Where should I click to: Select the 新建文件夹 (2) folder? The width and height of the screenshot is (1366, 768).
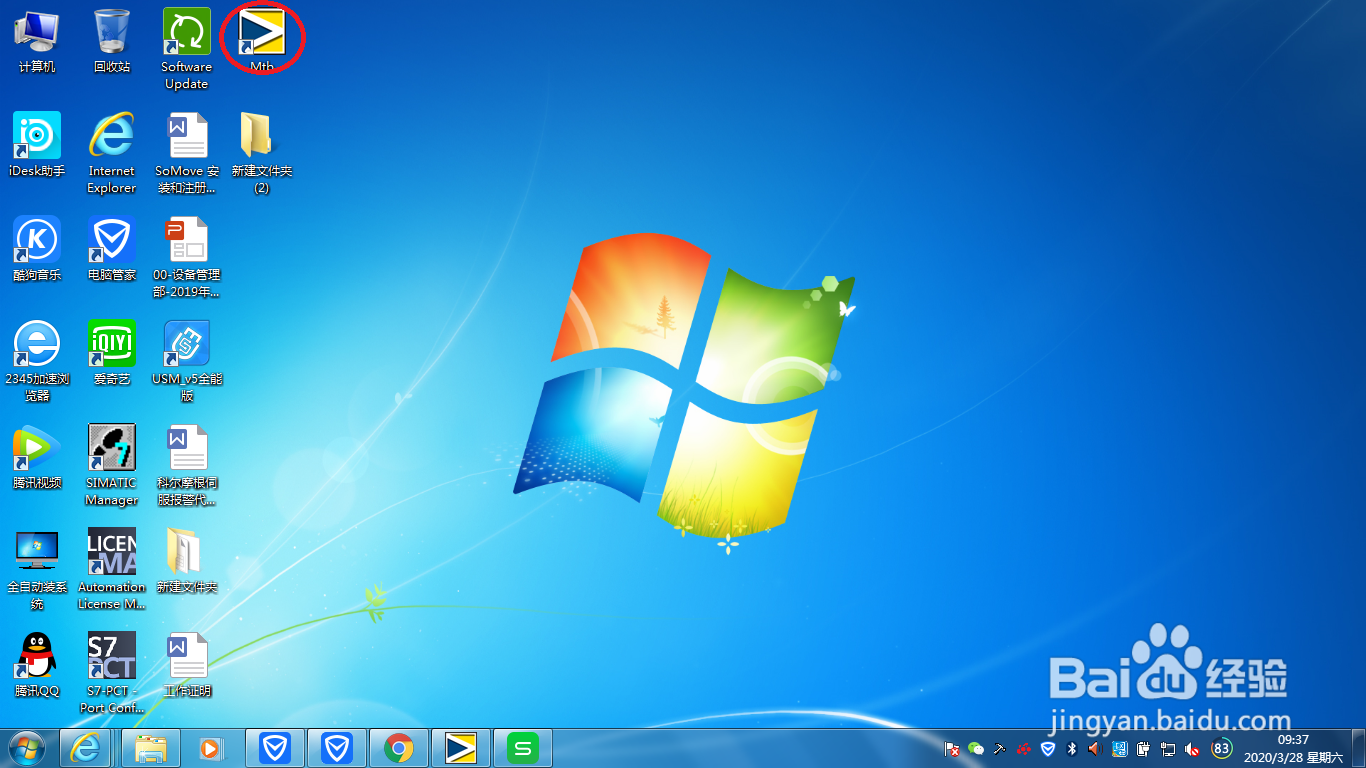262,153
